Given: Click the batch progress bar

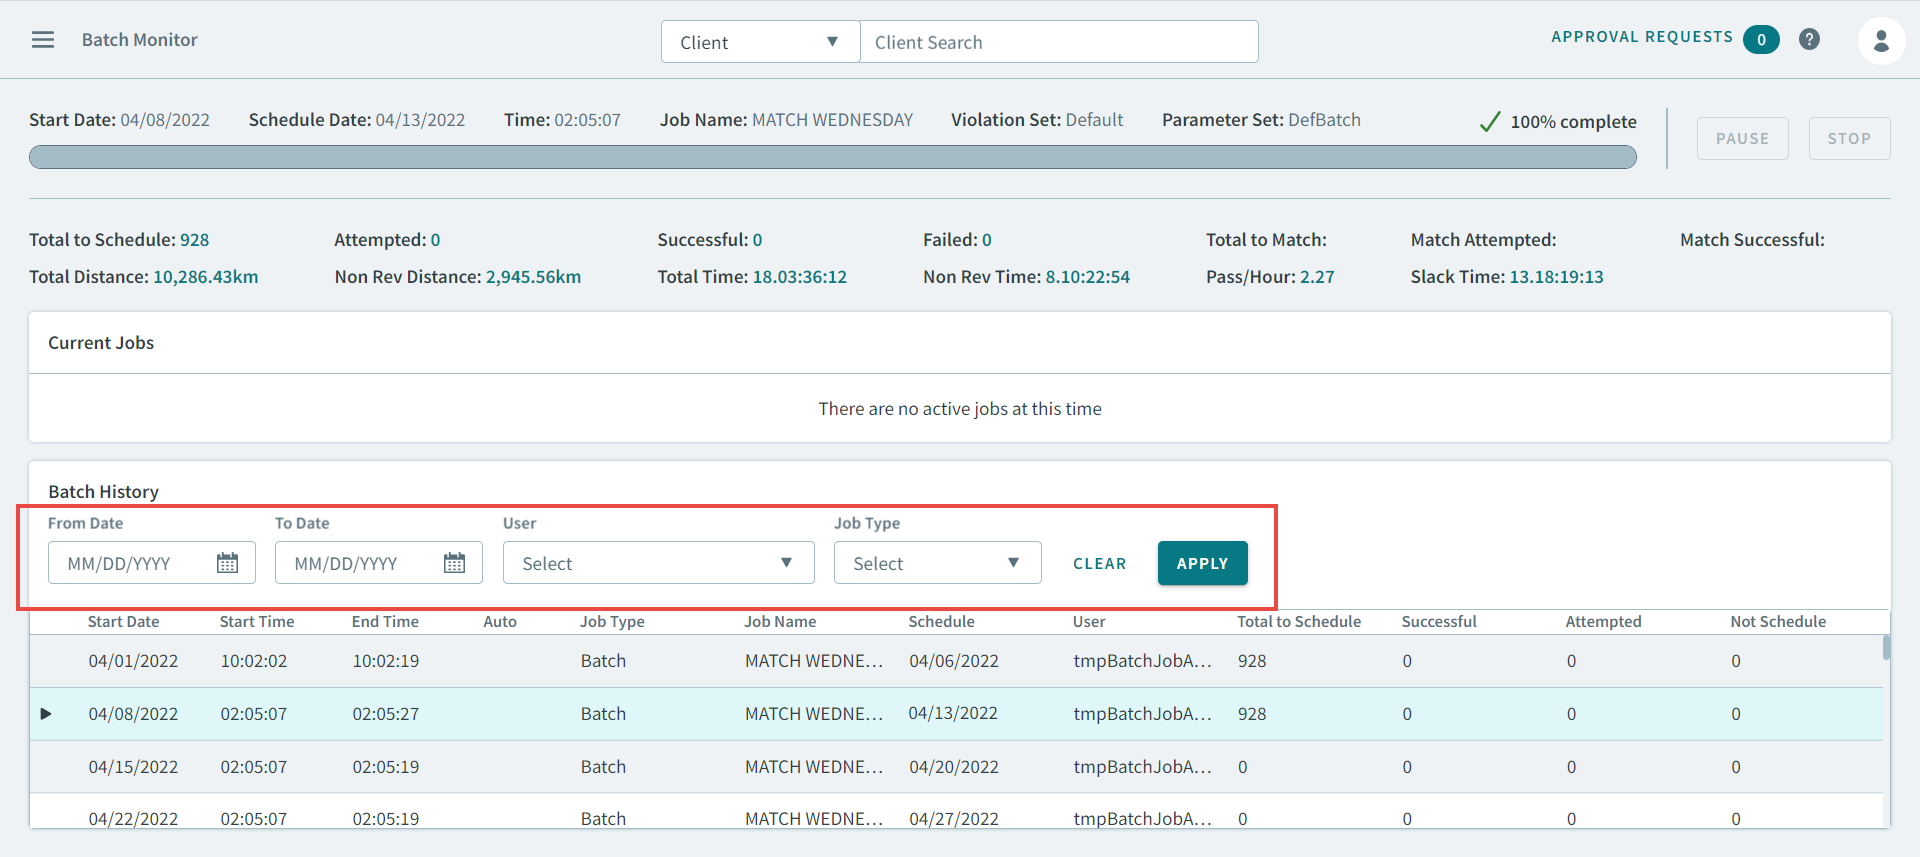Looking at the screenshot, I should 832,157.
